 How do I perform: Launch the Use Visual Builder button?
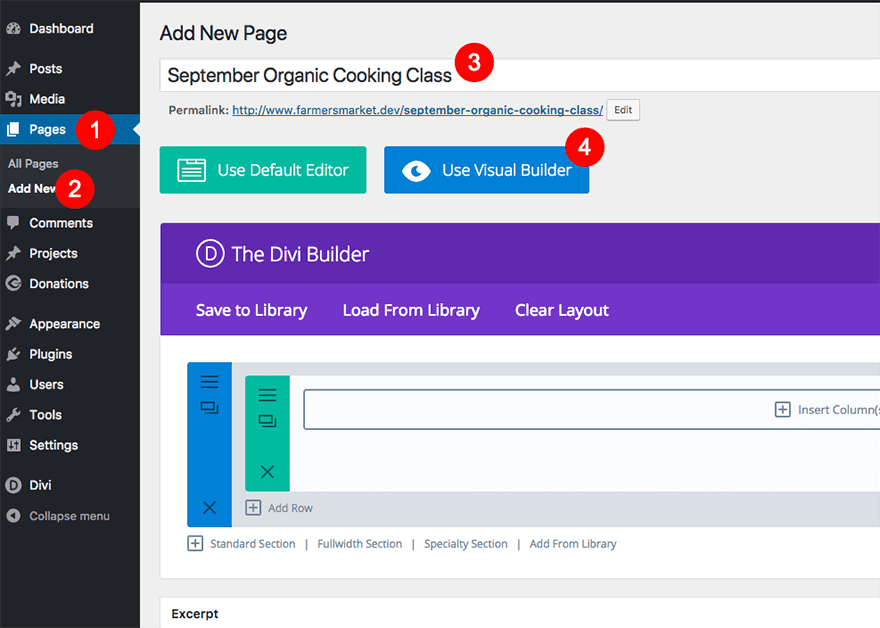[486, 170]
